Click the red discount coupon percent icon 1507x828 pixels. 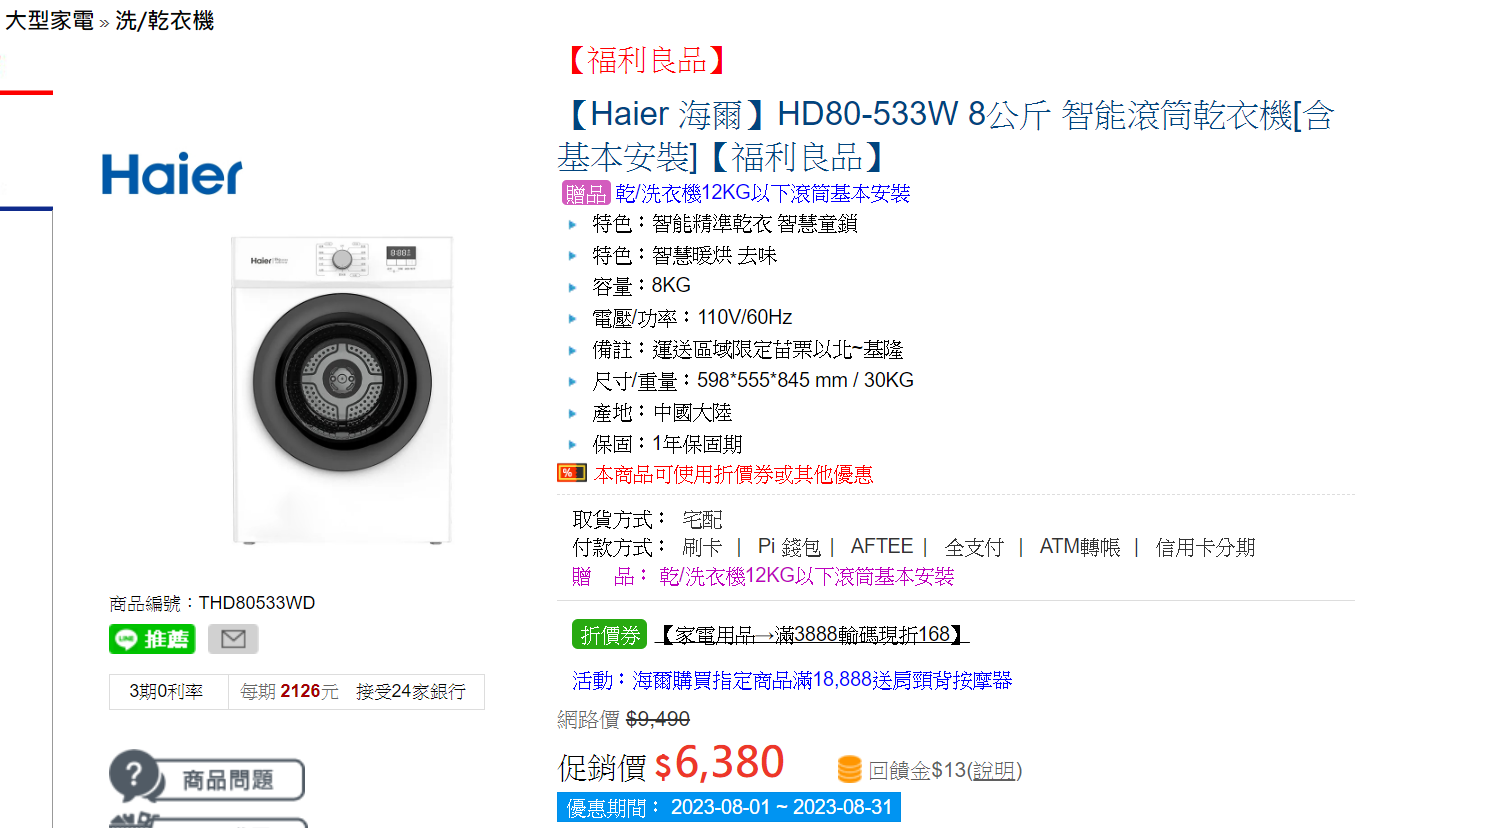[572, 473]
